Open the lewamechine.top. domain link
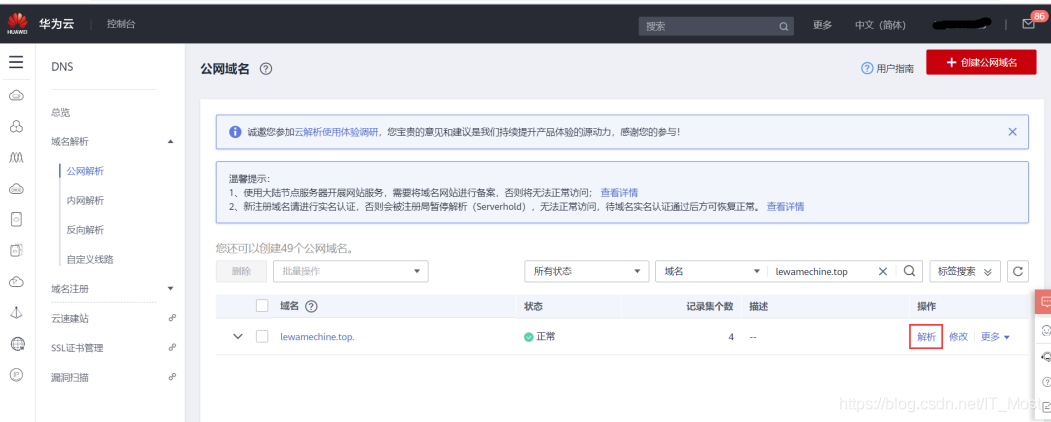 (x=317, y=337)
